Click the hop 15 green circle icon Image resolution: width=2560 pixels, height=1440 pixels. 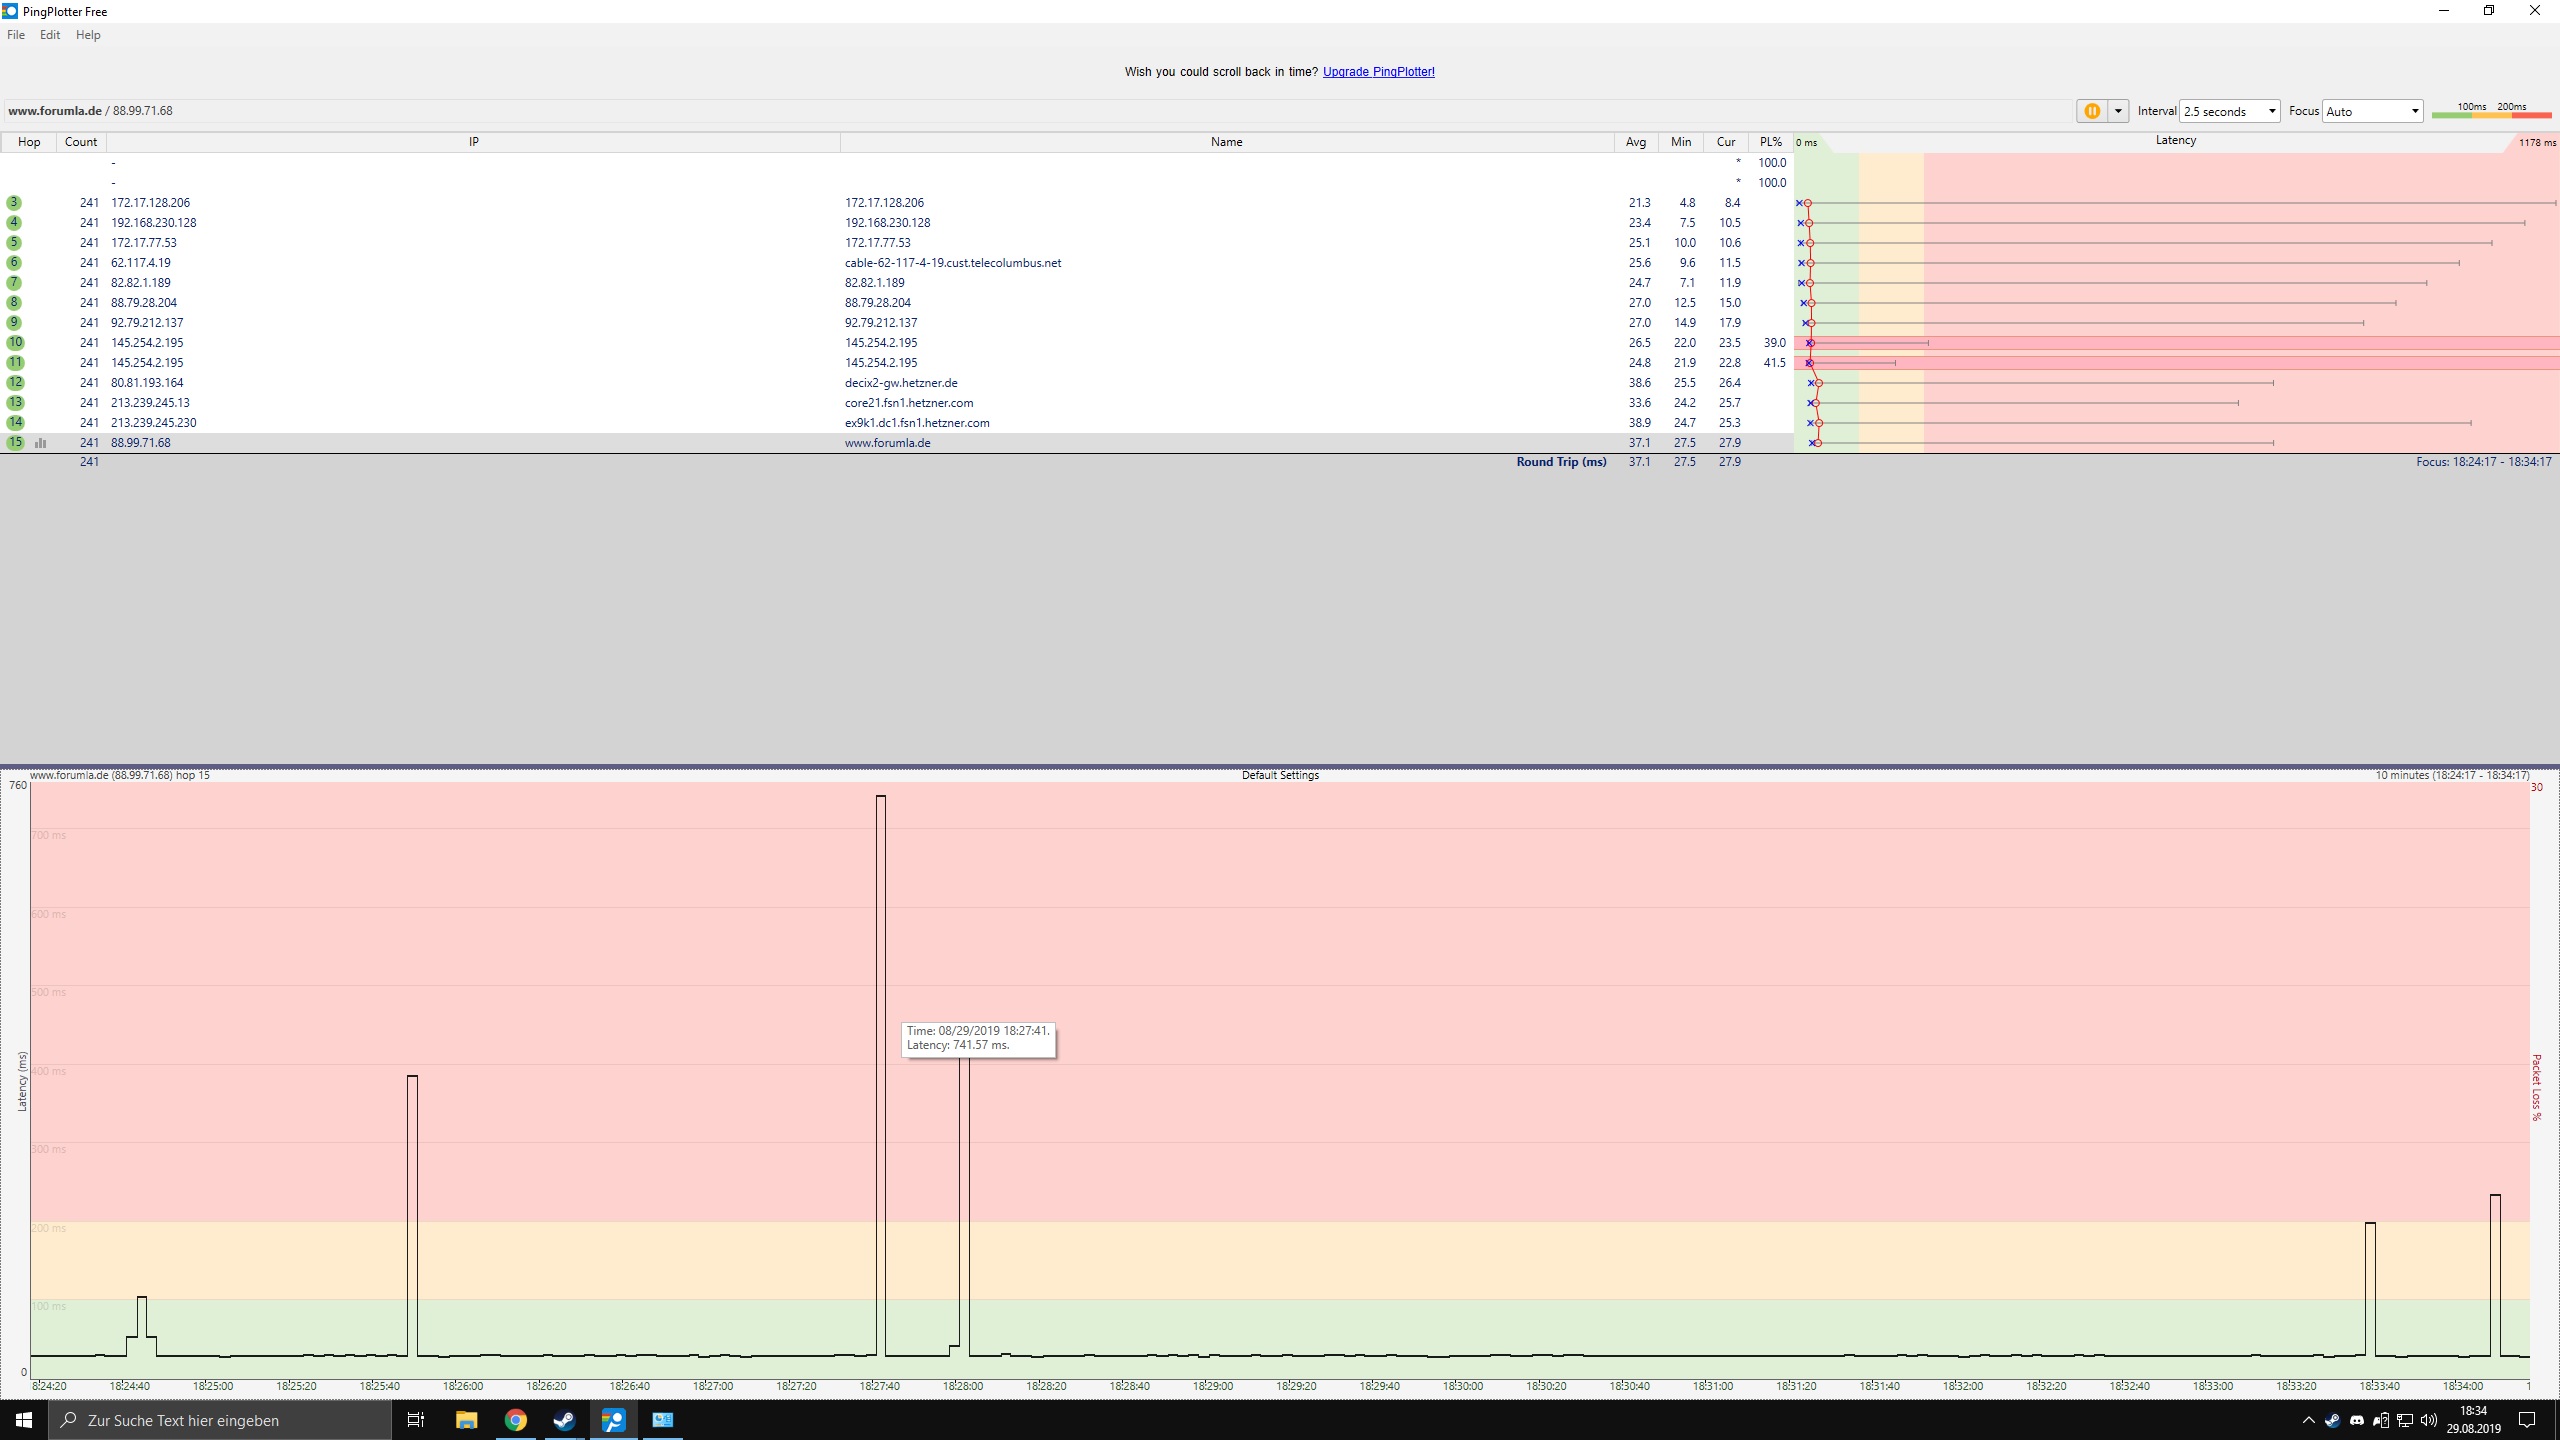[15, 443]
